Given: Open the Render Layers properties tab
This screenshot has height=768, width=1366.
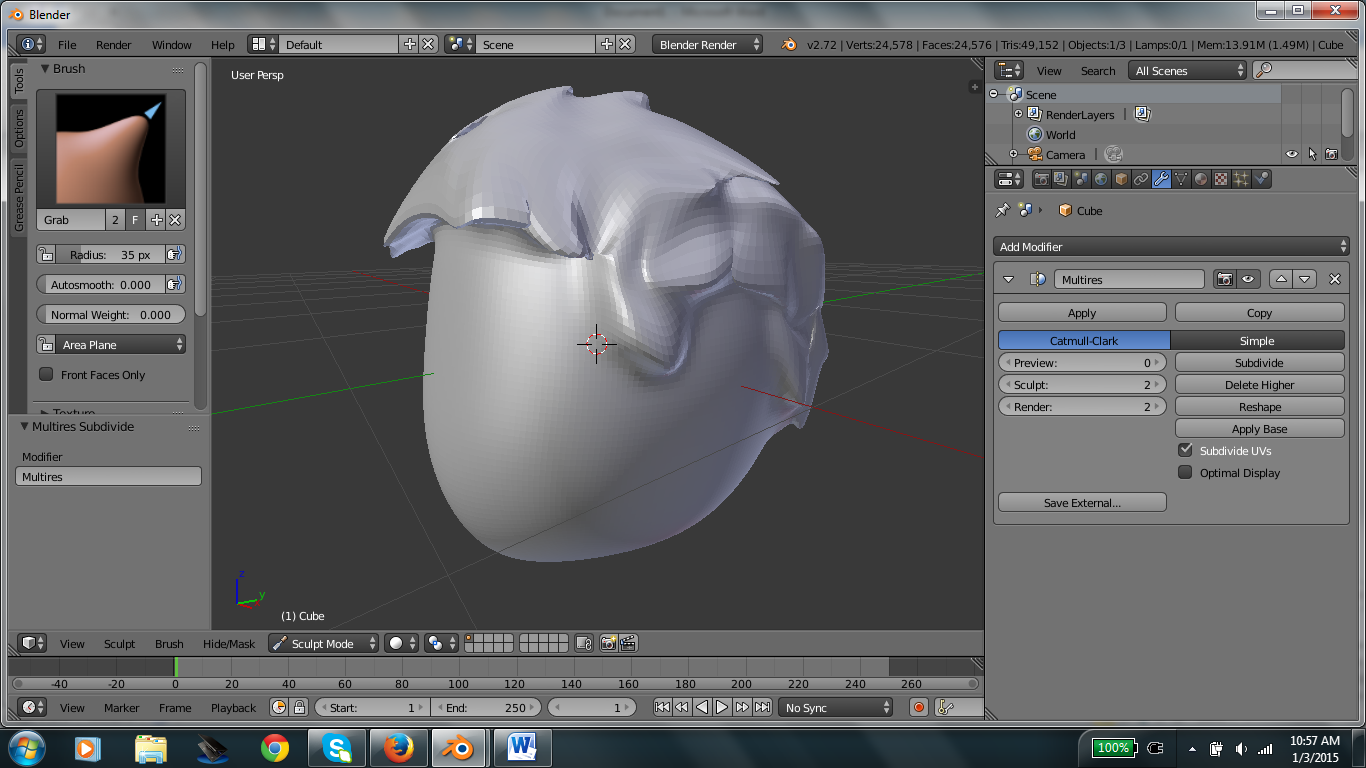Looking at the screenshot, I should 1061,180.
